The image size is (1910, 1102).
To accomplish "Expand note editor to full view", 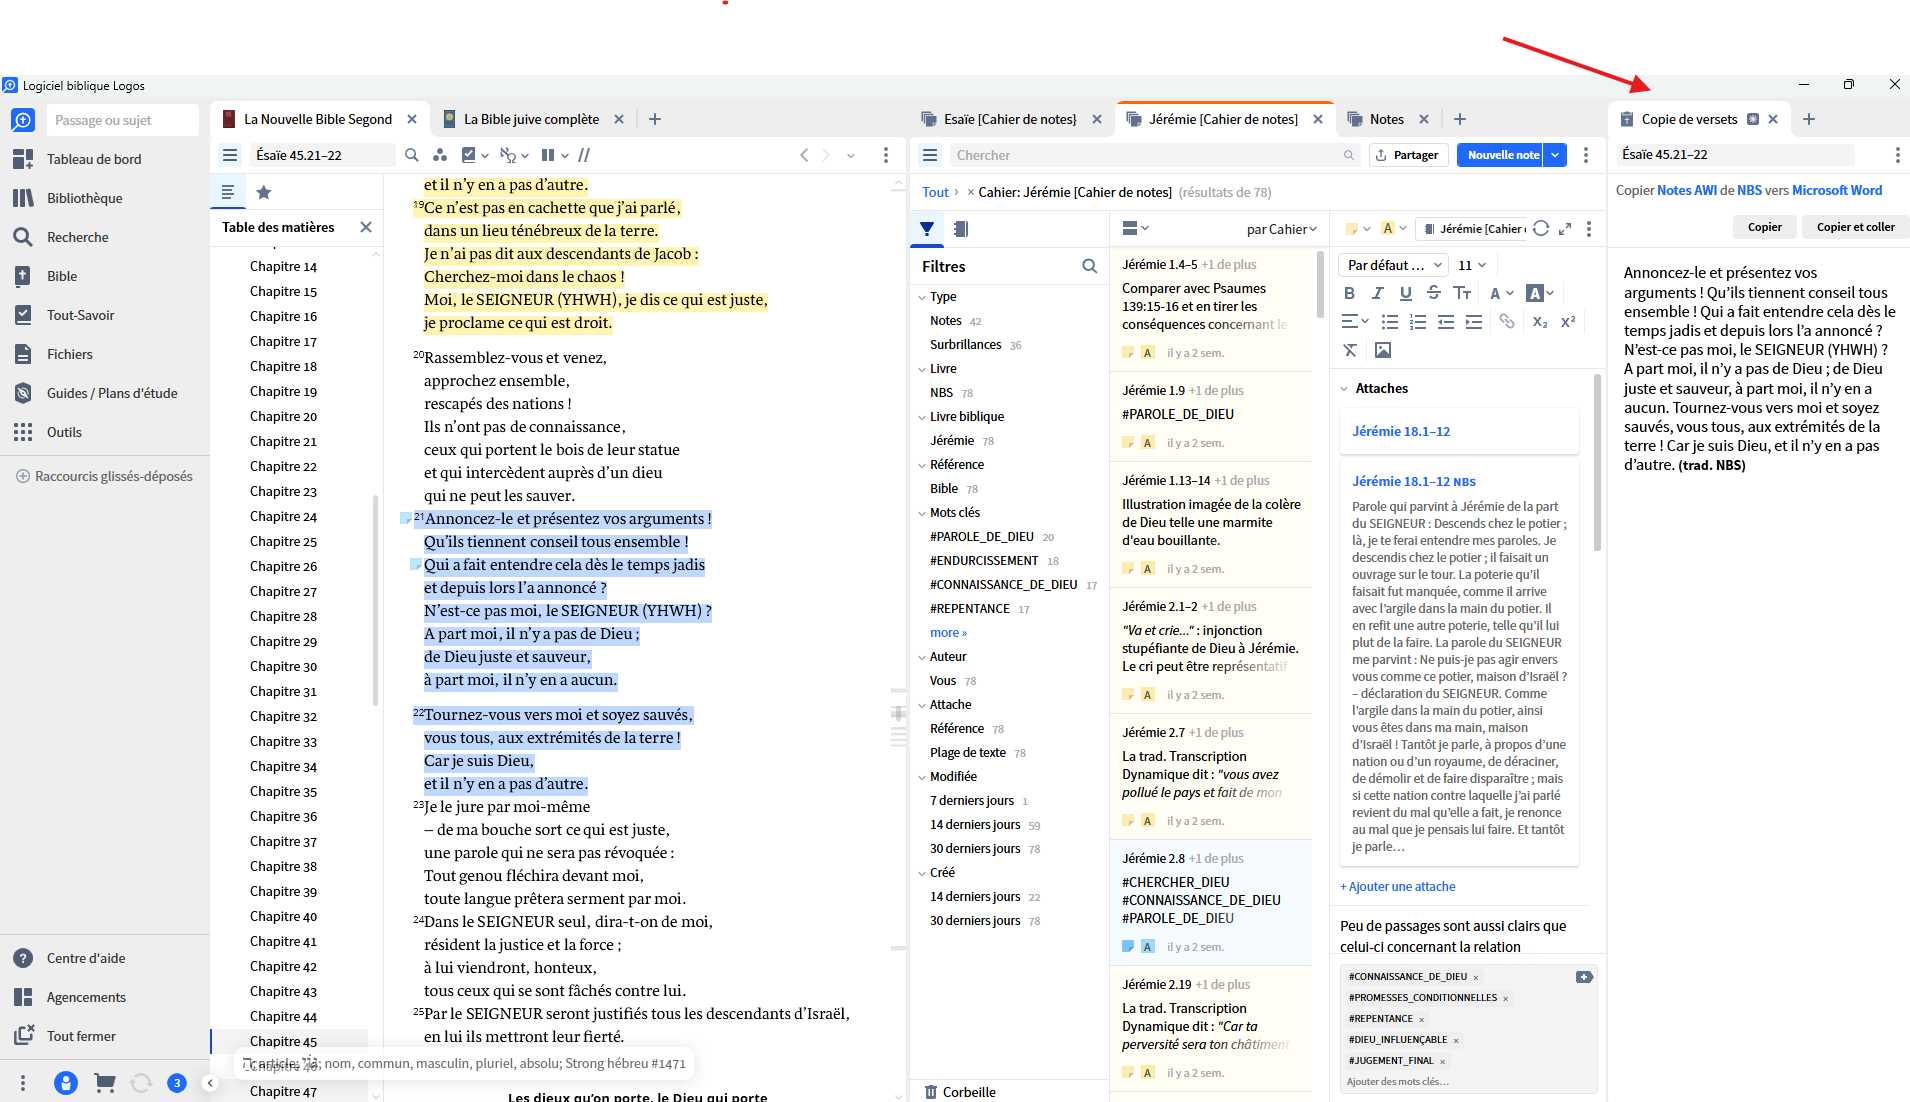I will point(1565,229).
